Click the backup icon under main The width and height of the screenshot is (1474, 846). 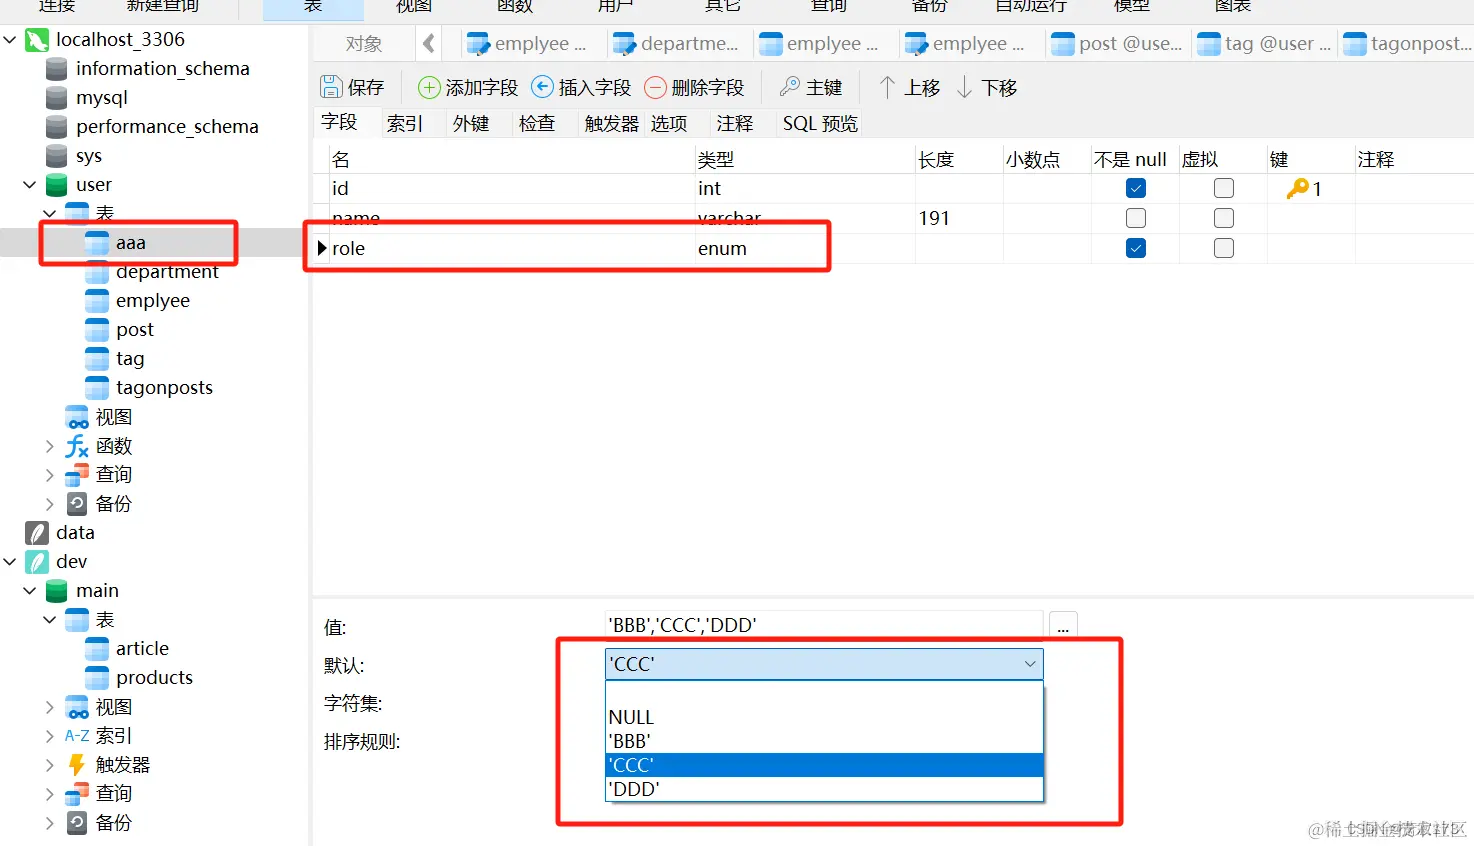[x=77, y=823]
